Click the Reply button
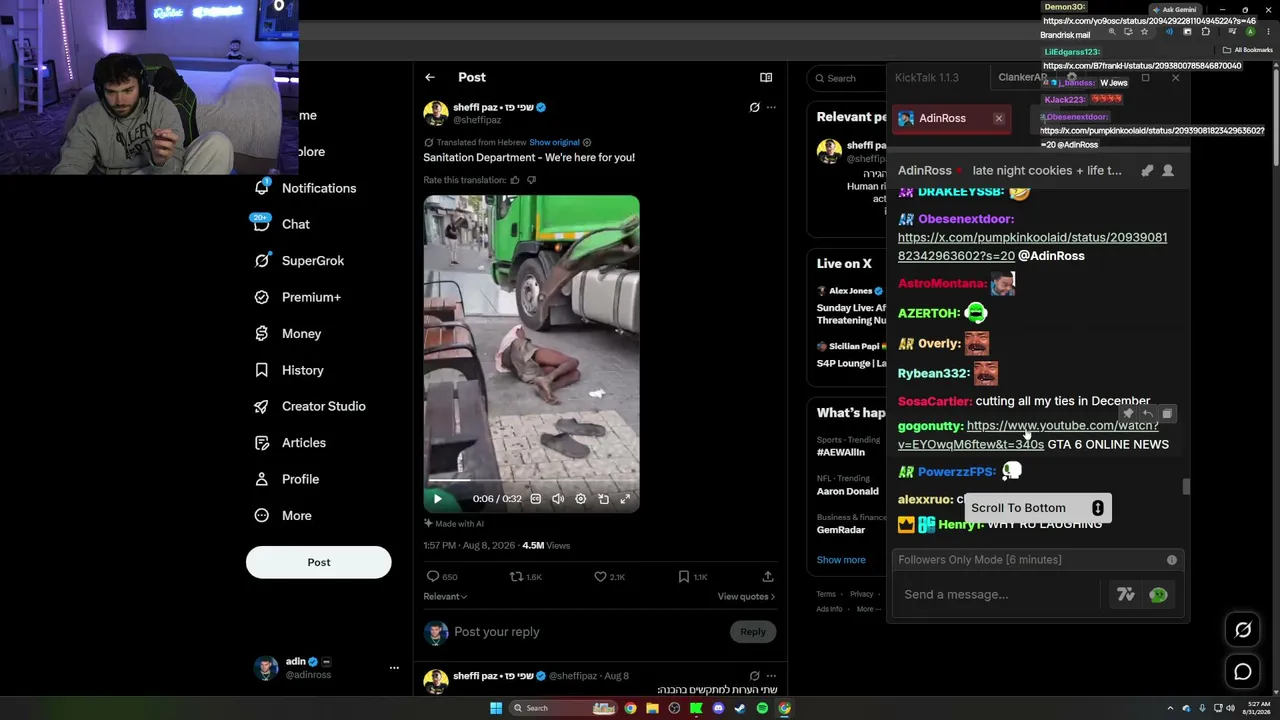 [753, 632]
